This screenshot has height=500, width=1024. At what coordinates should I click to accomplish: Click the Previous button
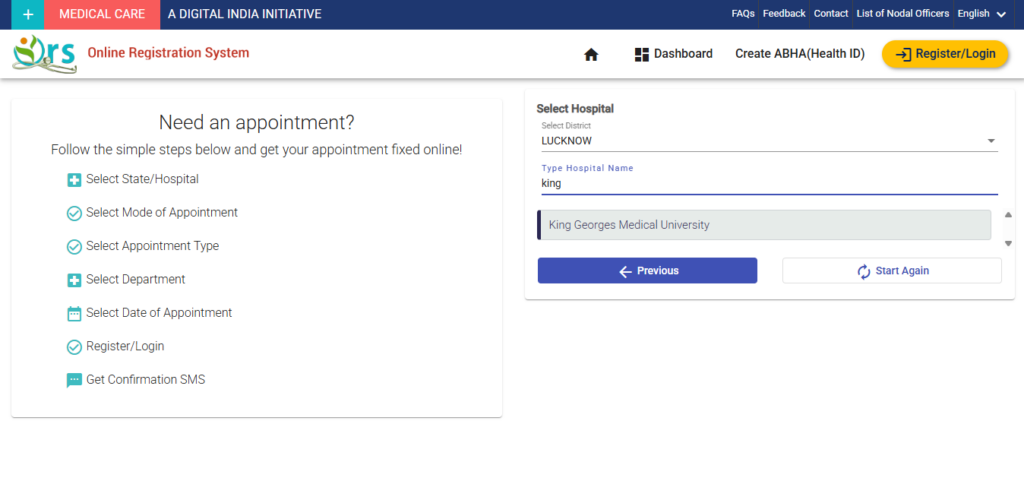point(647,271)
